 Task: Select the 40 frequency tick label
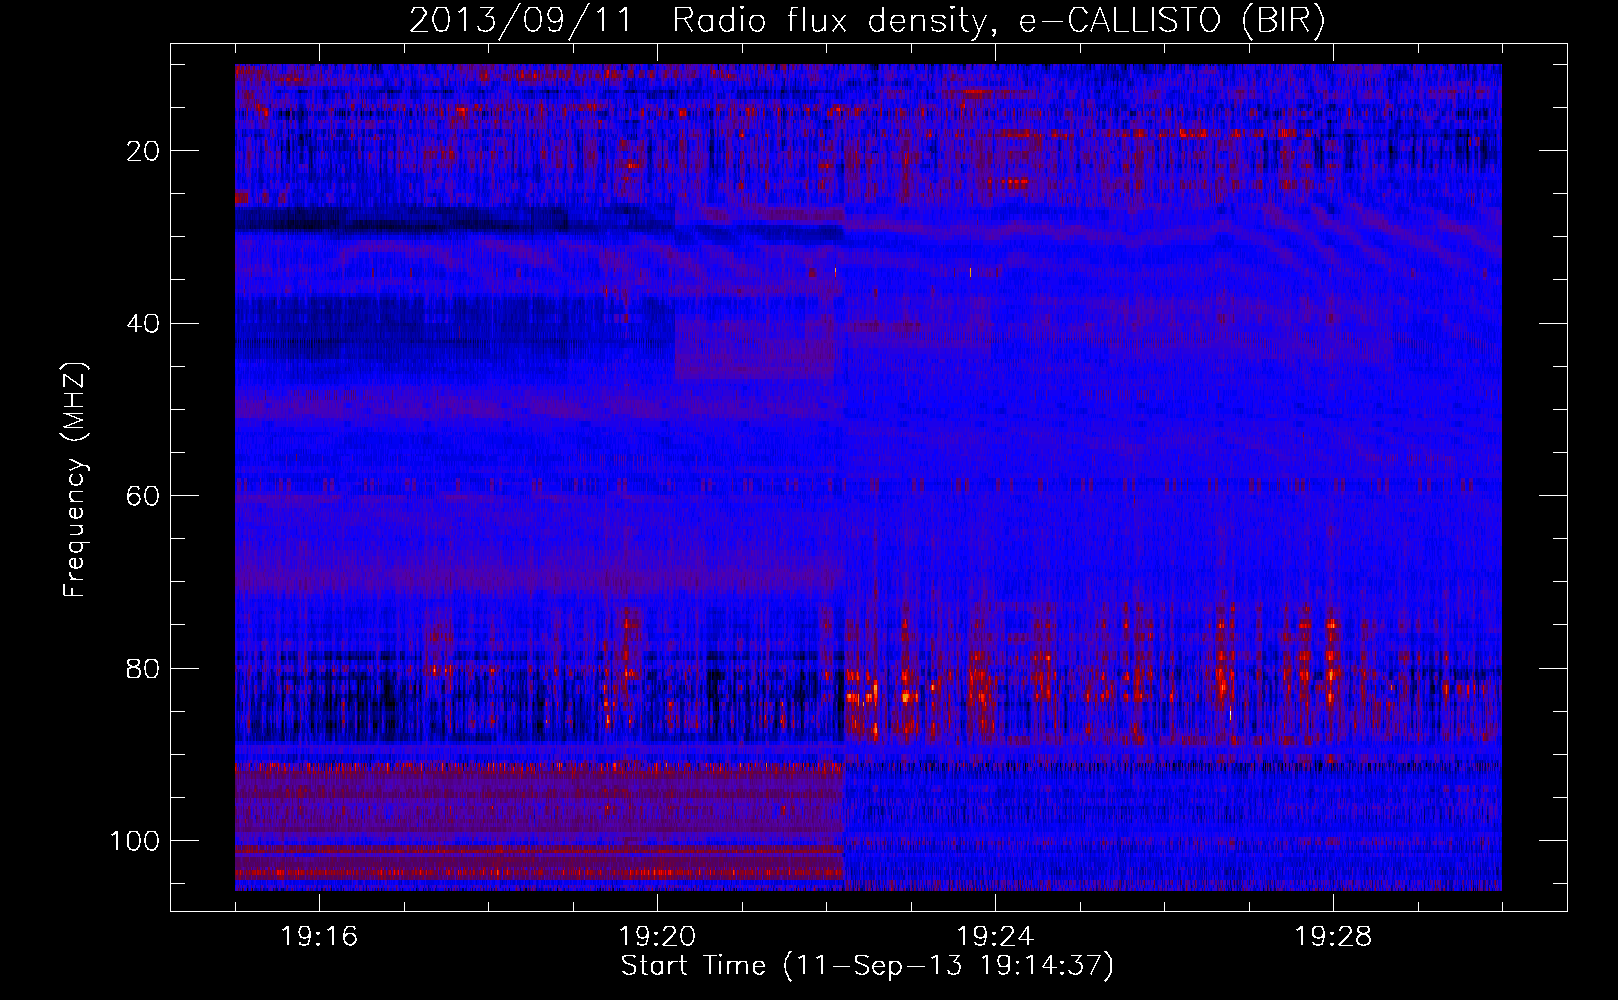coord(143,324)
